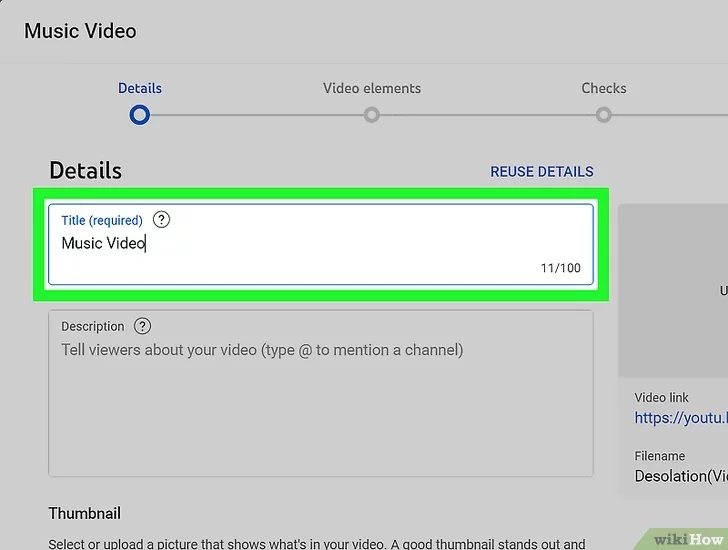Click the wikiHow watermark logo

688,538
